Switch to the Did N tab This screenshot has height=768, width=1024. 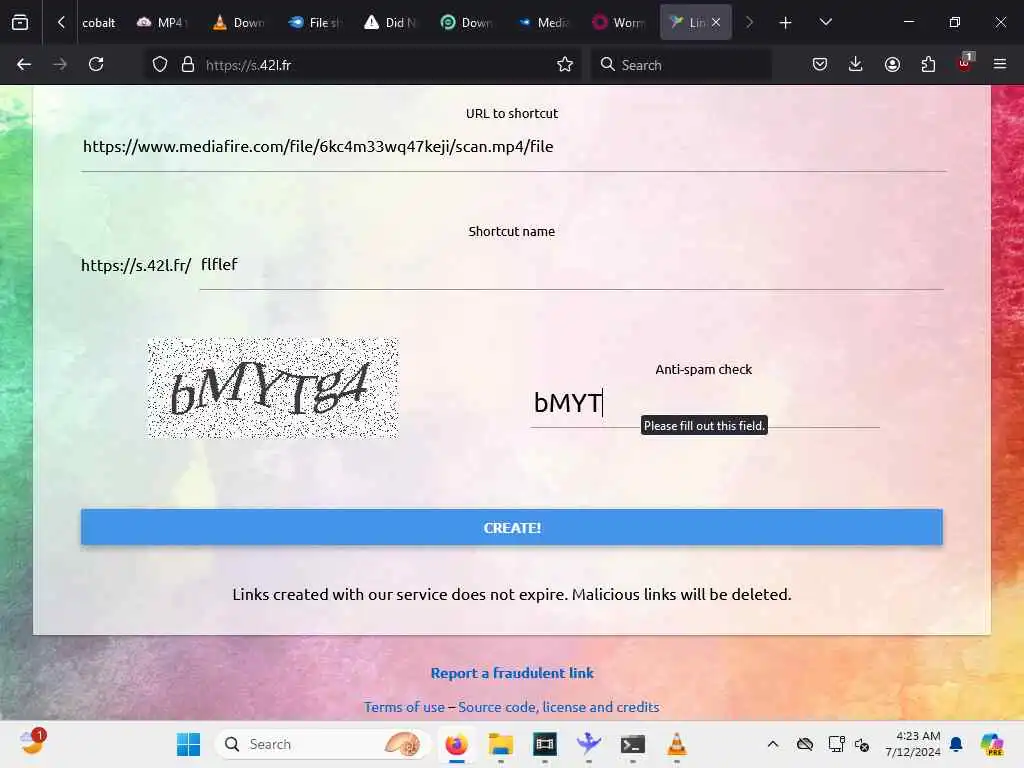390,23
